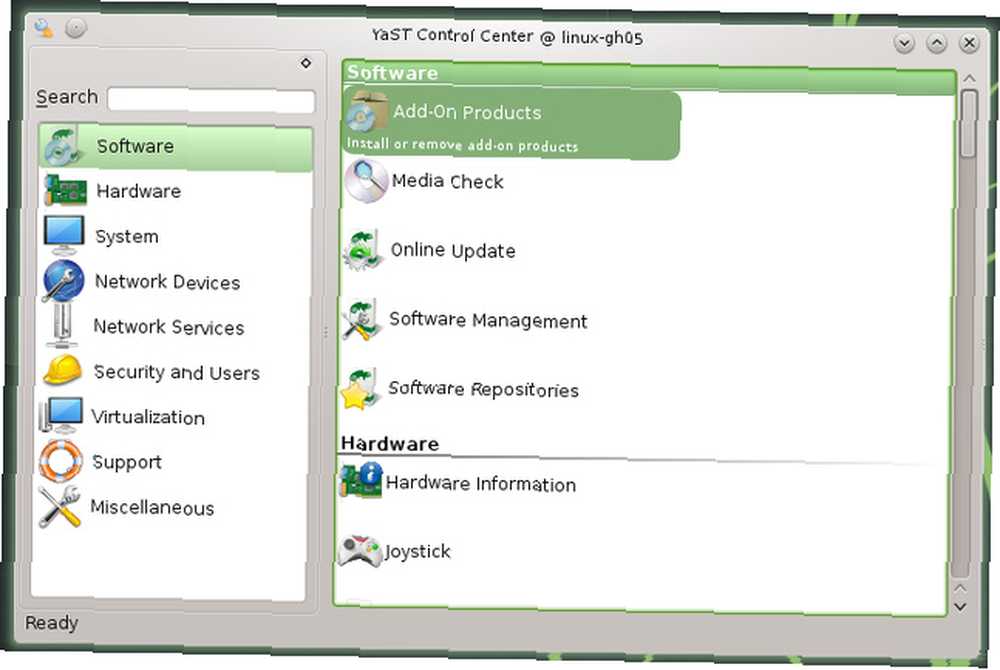Open Media Check module
The width and height of the screenshot is (1000, 670).
click(448, 181)
